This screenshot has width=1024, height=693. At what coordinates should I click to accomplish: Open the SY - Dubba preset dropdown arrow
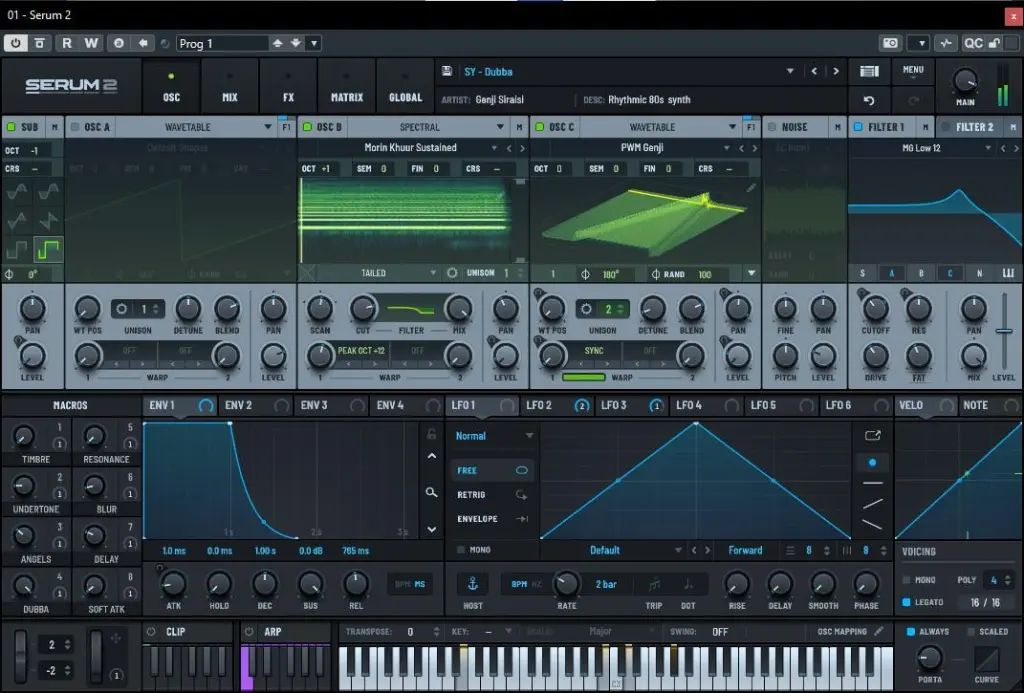click(790, 71)
